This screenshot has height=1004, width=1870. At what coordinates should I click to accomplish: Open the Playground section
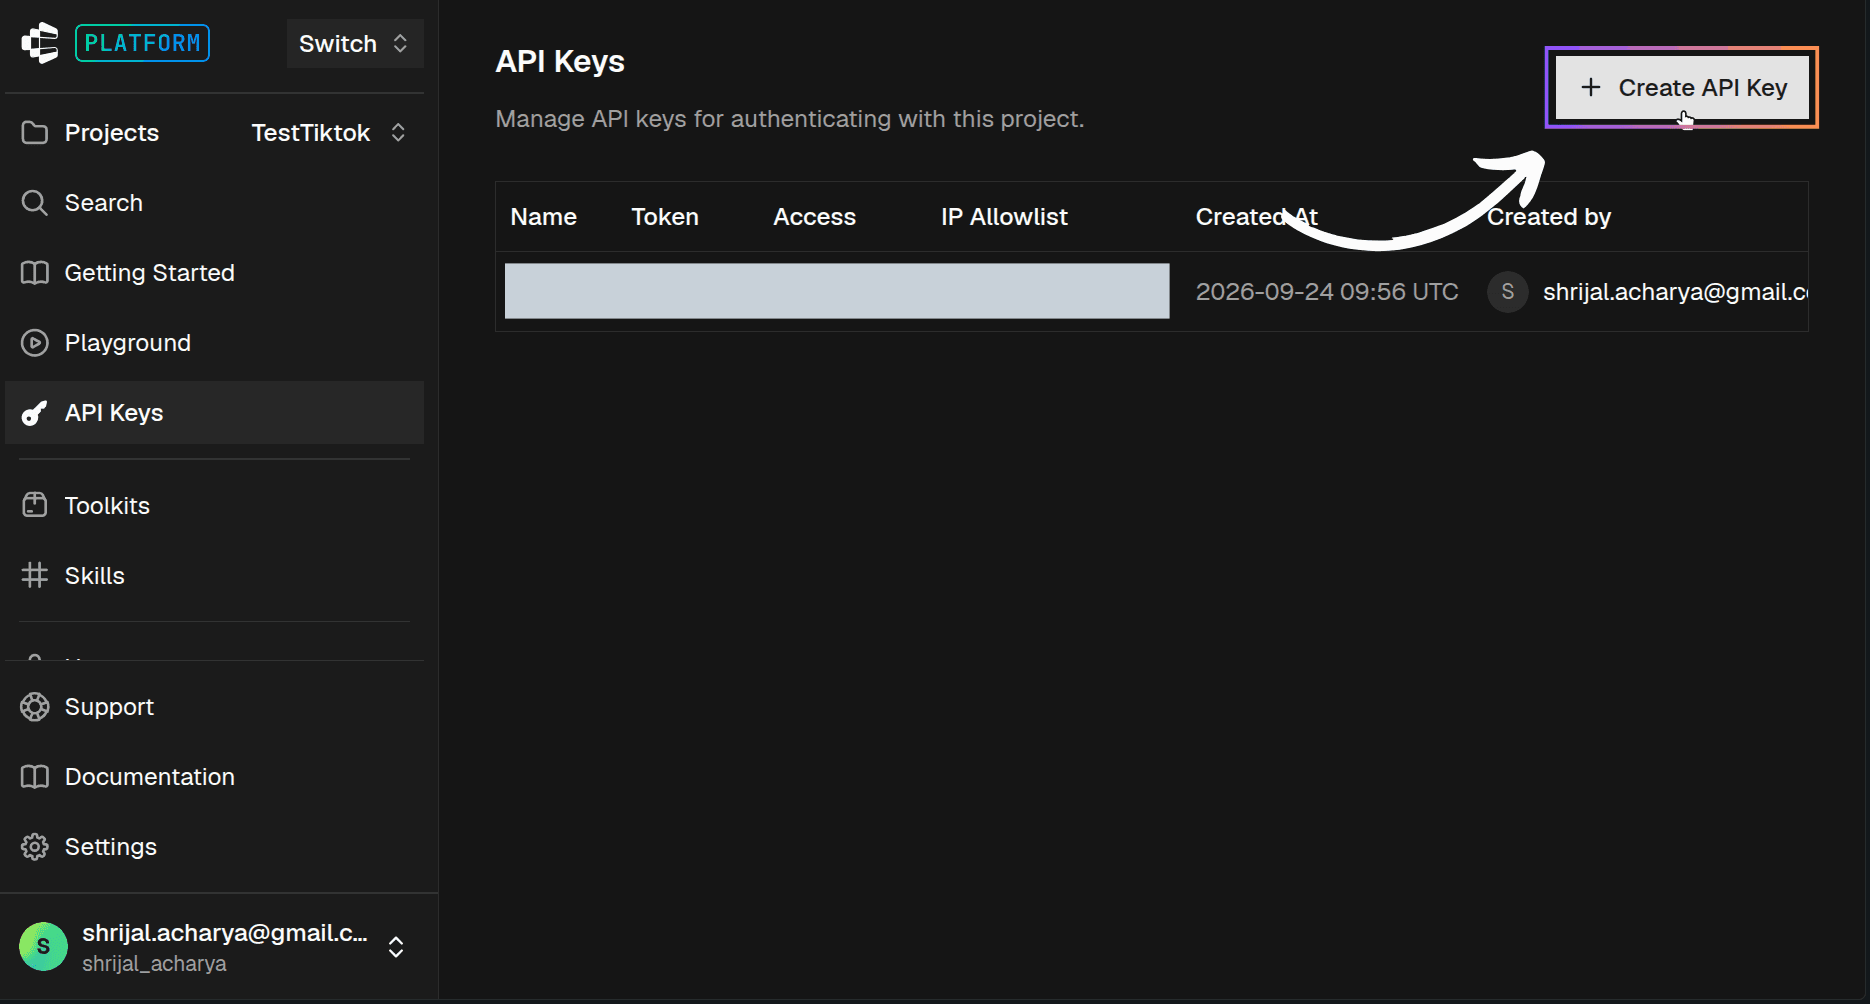(x=214, y=343)
